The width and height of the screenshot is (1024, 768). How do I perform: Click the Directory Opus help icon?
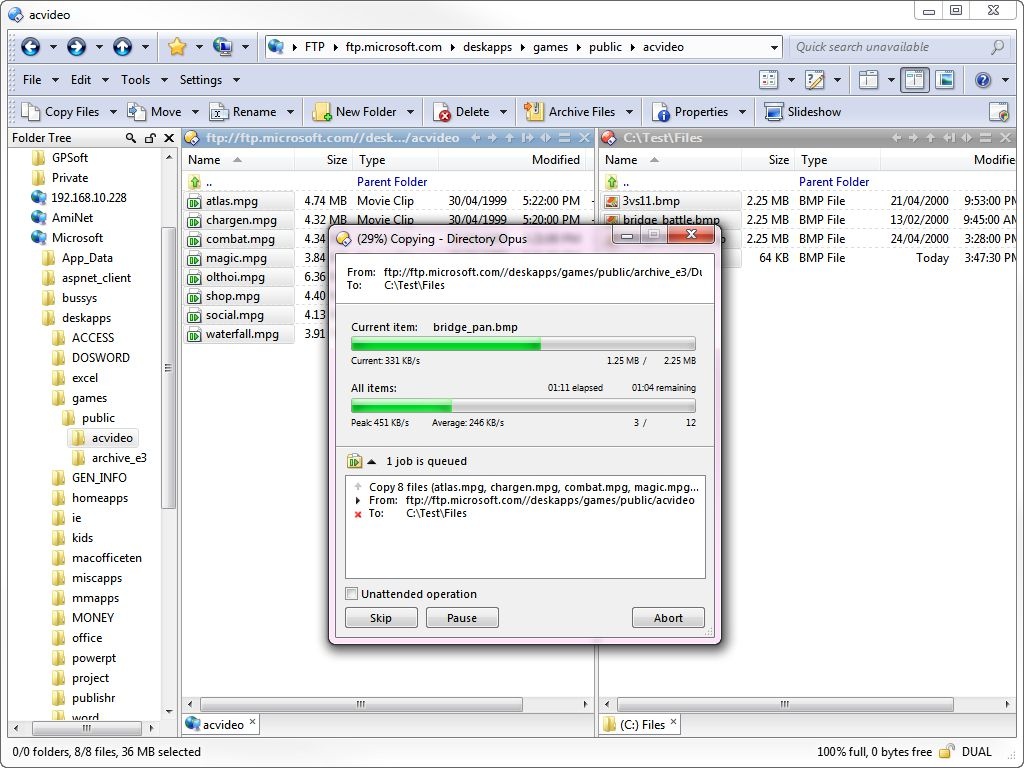point(981,80)
